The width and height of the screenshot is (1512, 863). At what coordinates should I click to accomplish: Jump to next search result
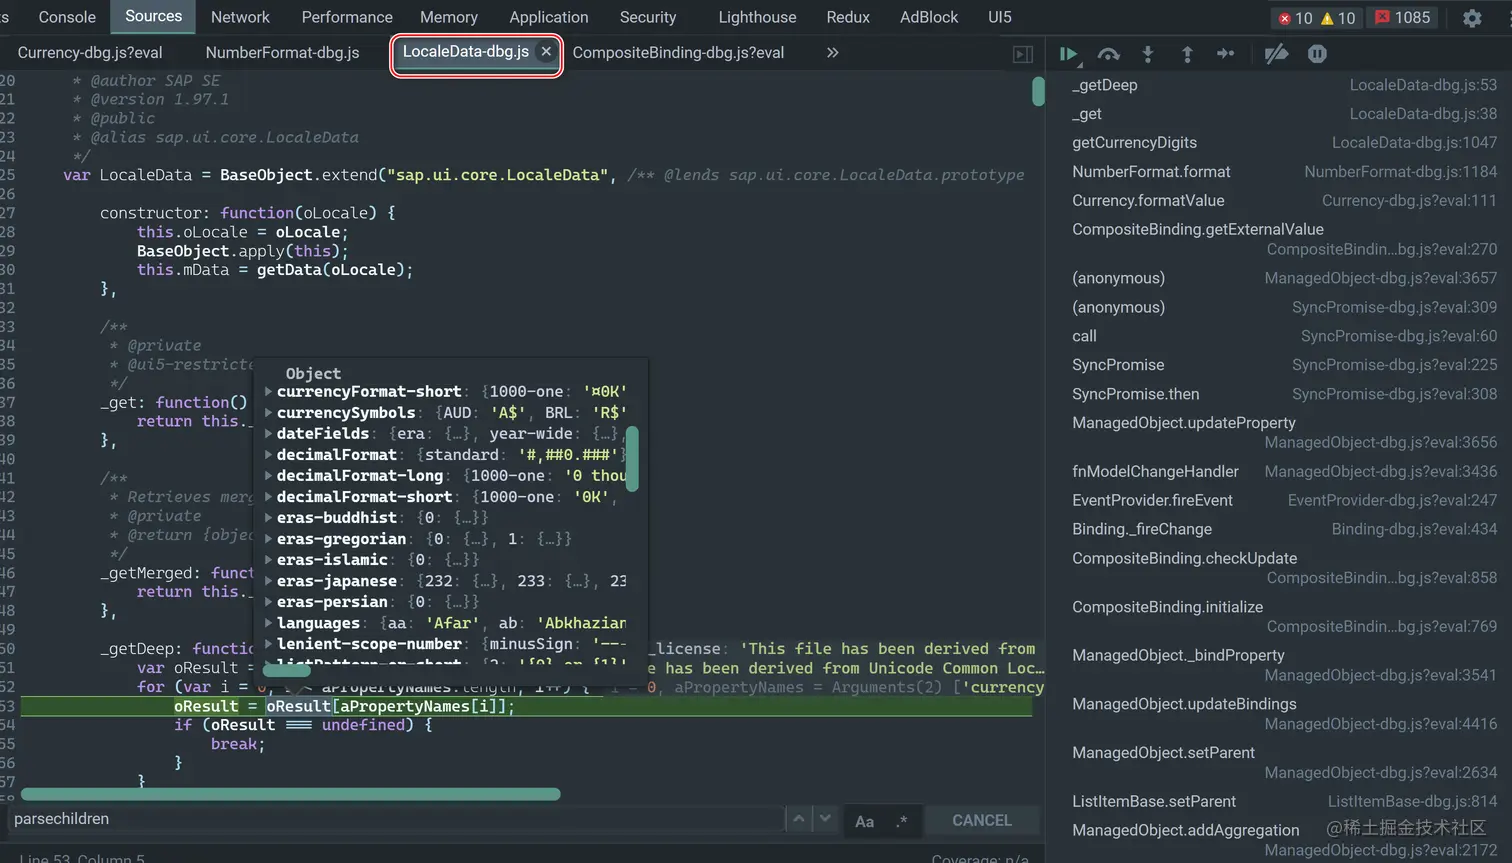[x=824, y=820]
